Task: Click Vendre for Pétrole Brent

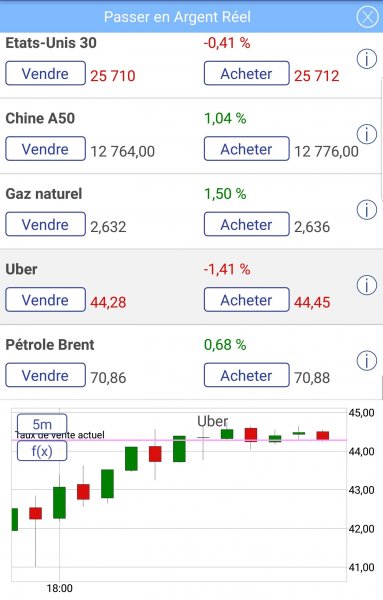Action: tap(45, 375)
